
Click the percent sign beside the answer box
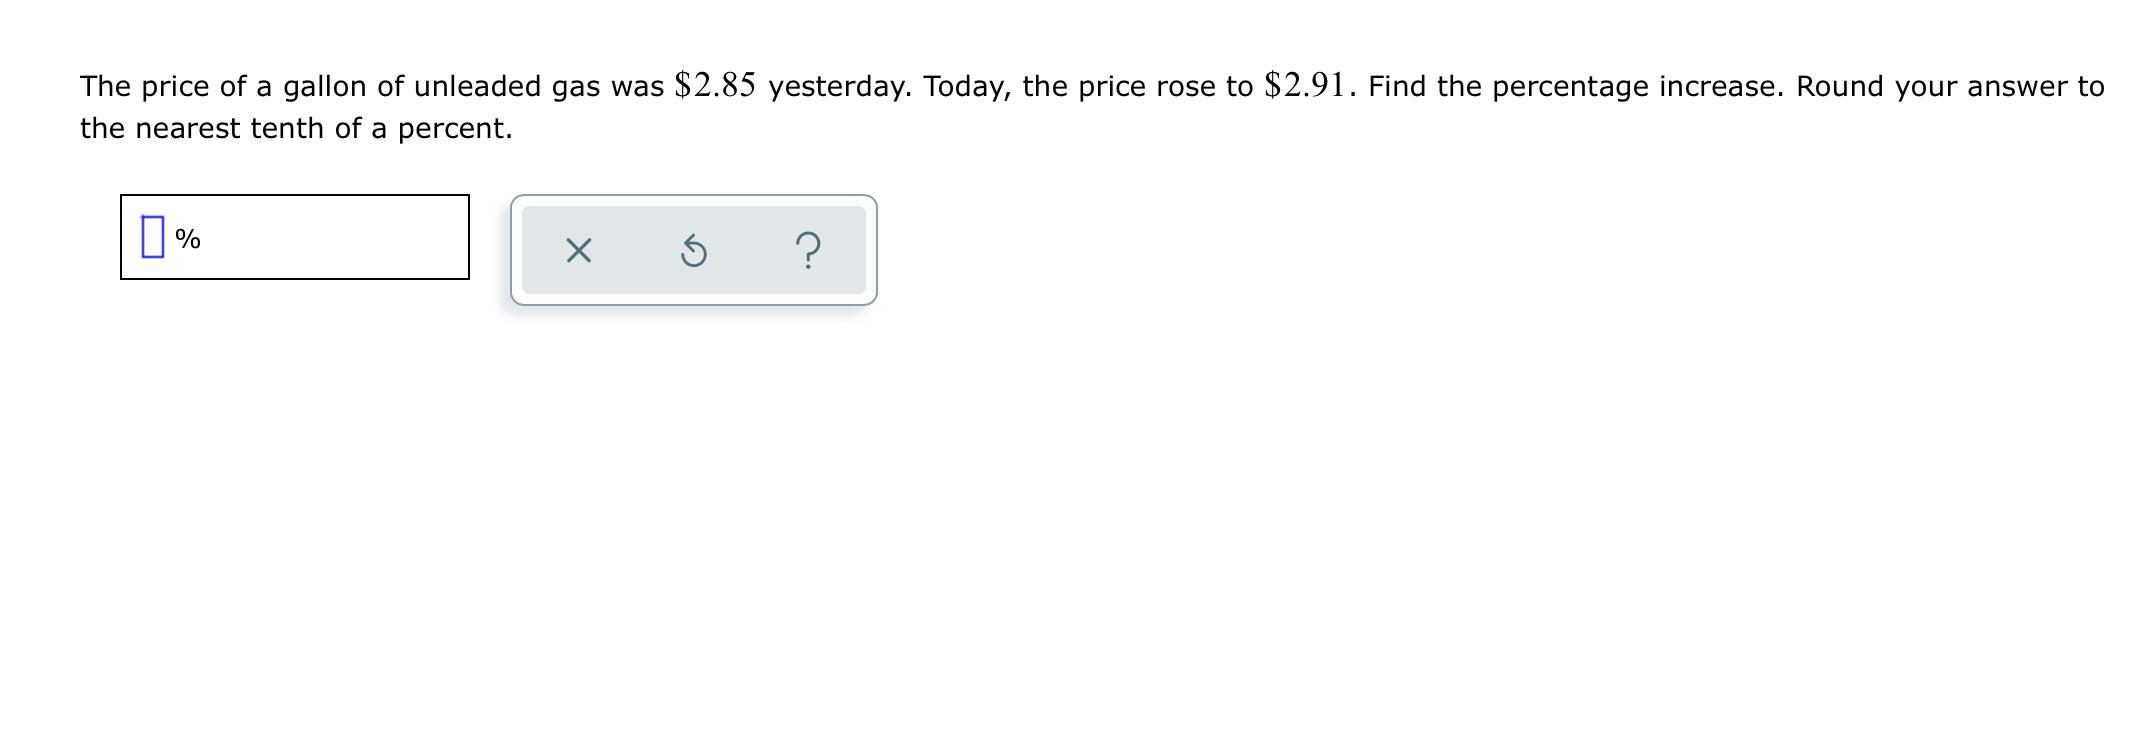click(x=188, y=239)
